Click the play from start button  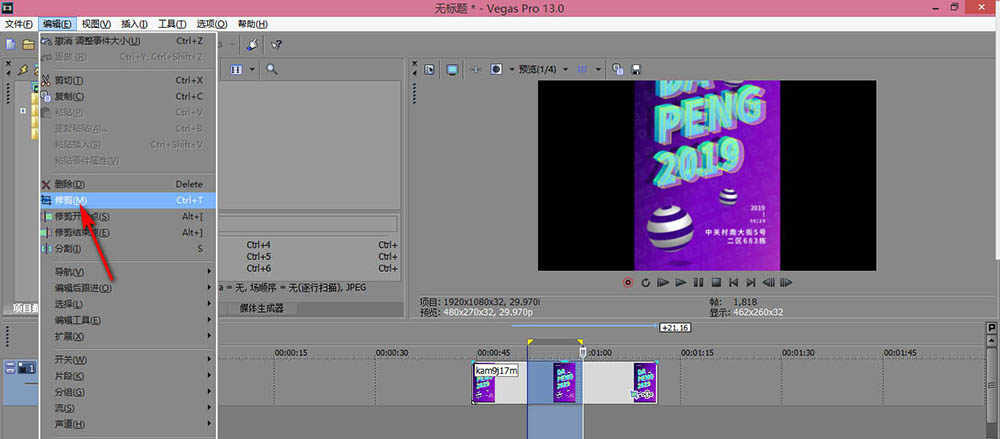click(x=663, y=282)
